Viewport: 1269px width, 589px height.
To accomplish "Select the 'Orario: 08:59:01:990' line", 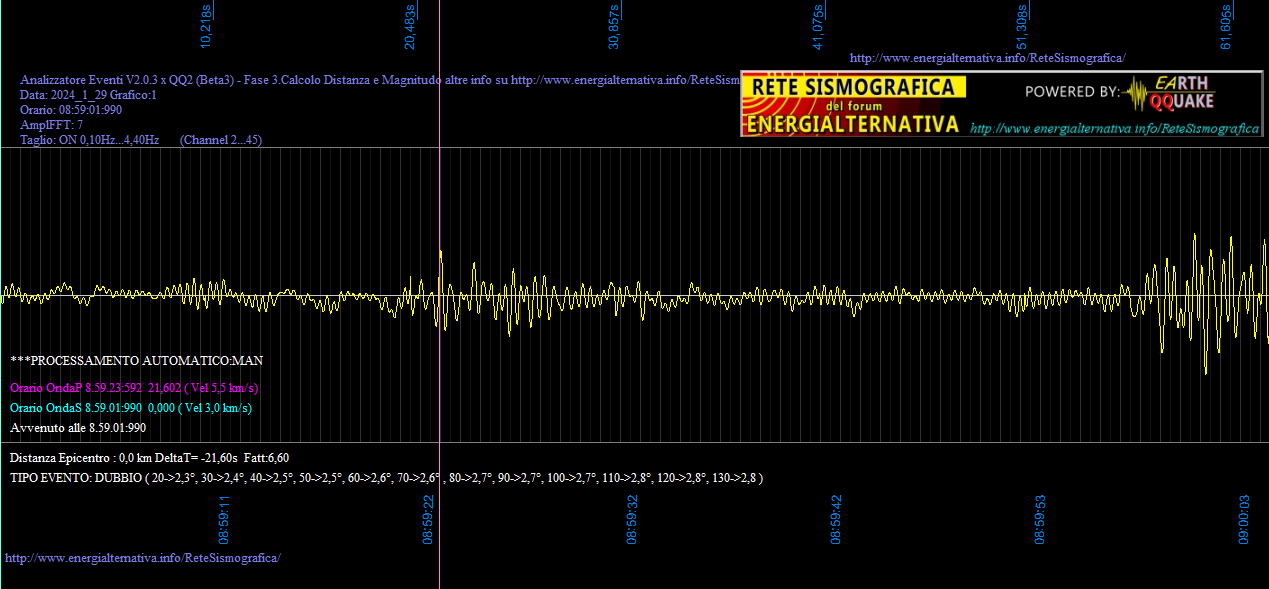I will 71,110.
